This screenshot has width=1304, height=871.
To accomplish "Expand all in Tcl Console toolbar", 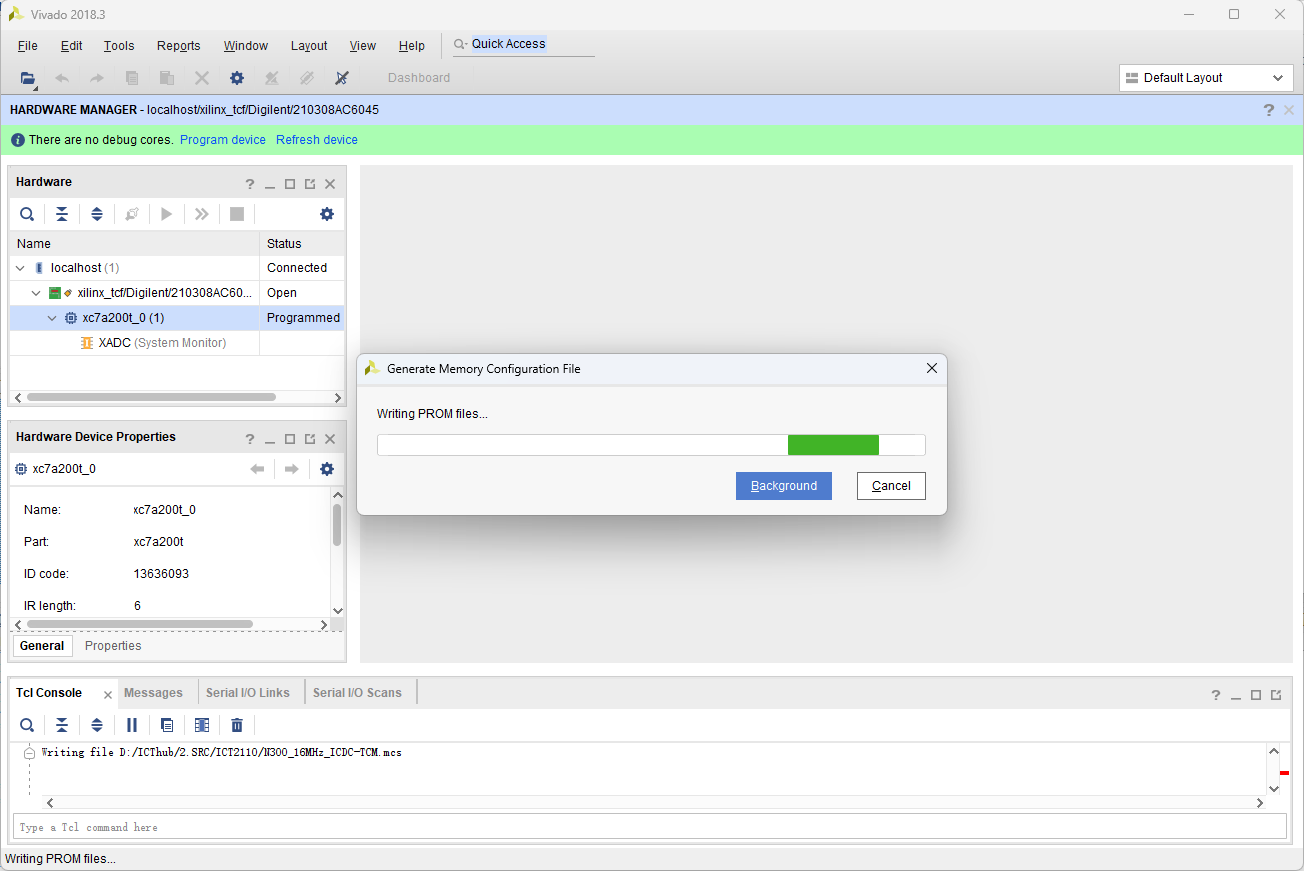I will pyautogui.click(x=97, y=725).
